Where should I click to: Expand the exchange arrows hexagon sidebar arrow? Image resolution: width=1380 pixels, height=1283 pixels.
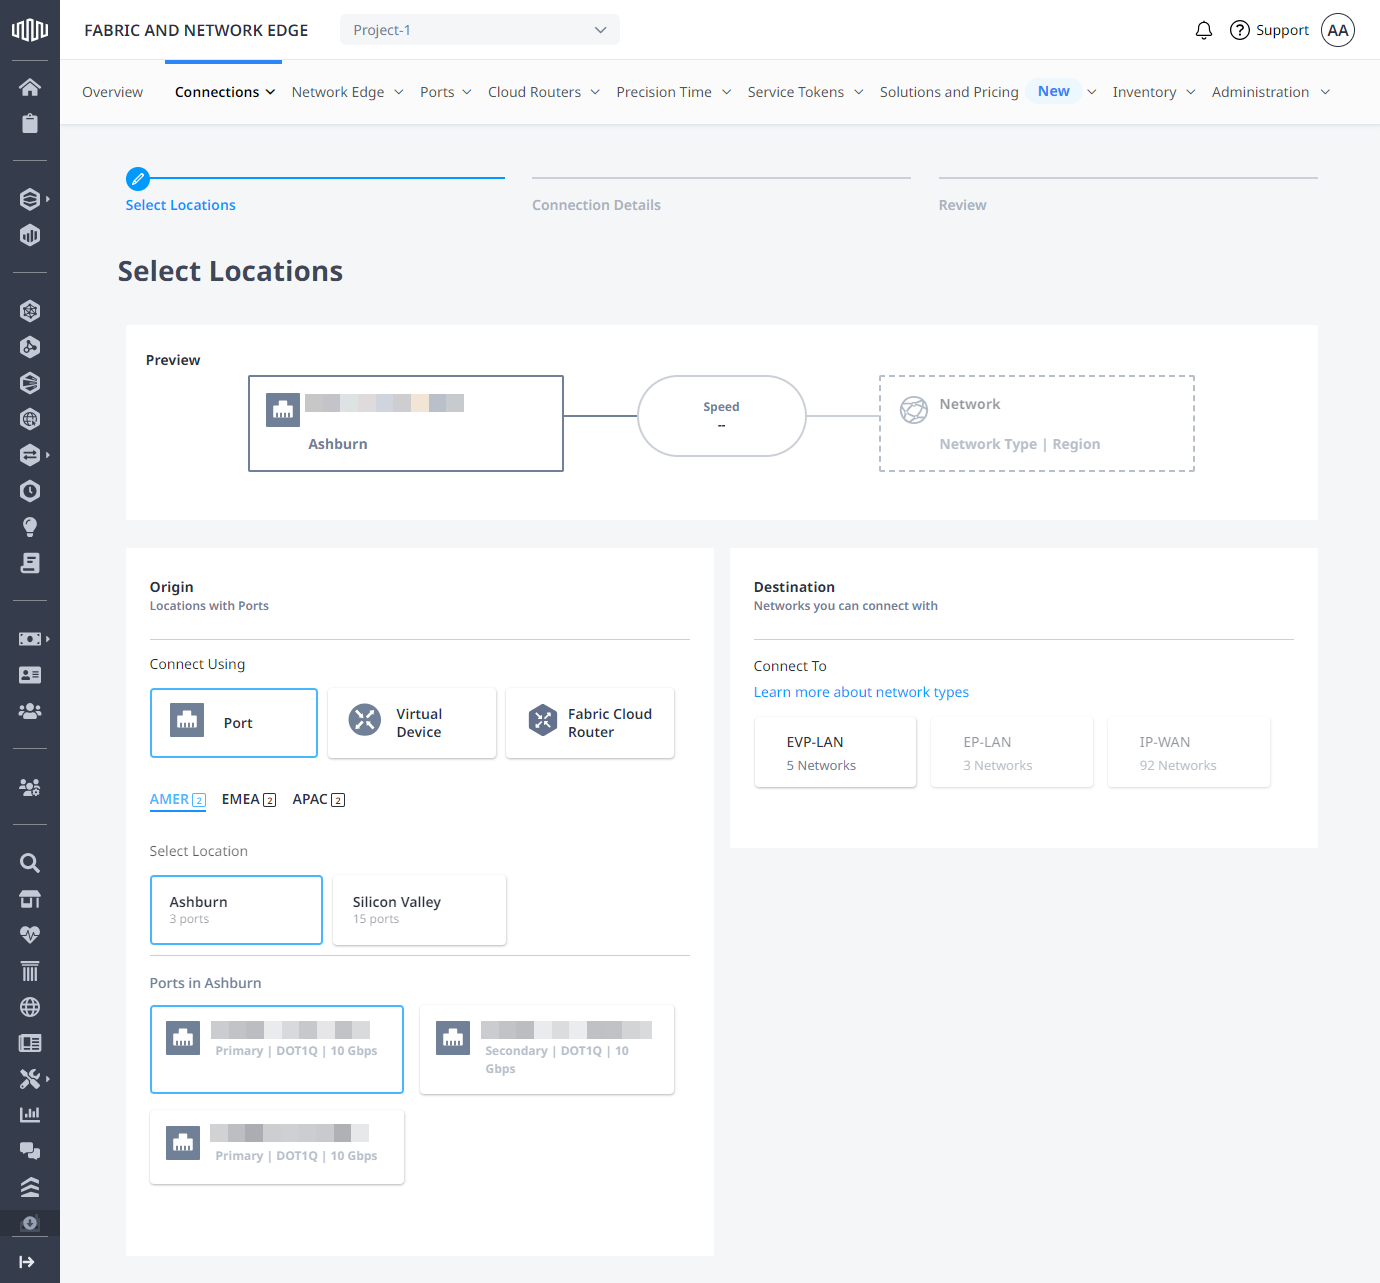(x=47, y=455)
